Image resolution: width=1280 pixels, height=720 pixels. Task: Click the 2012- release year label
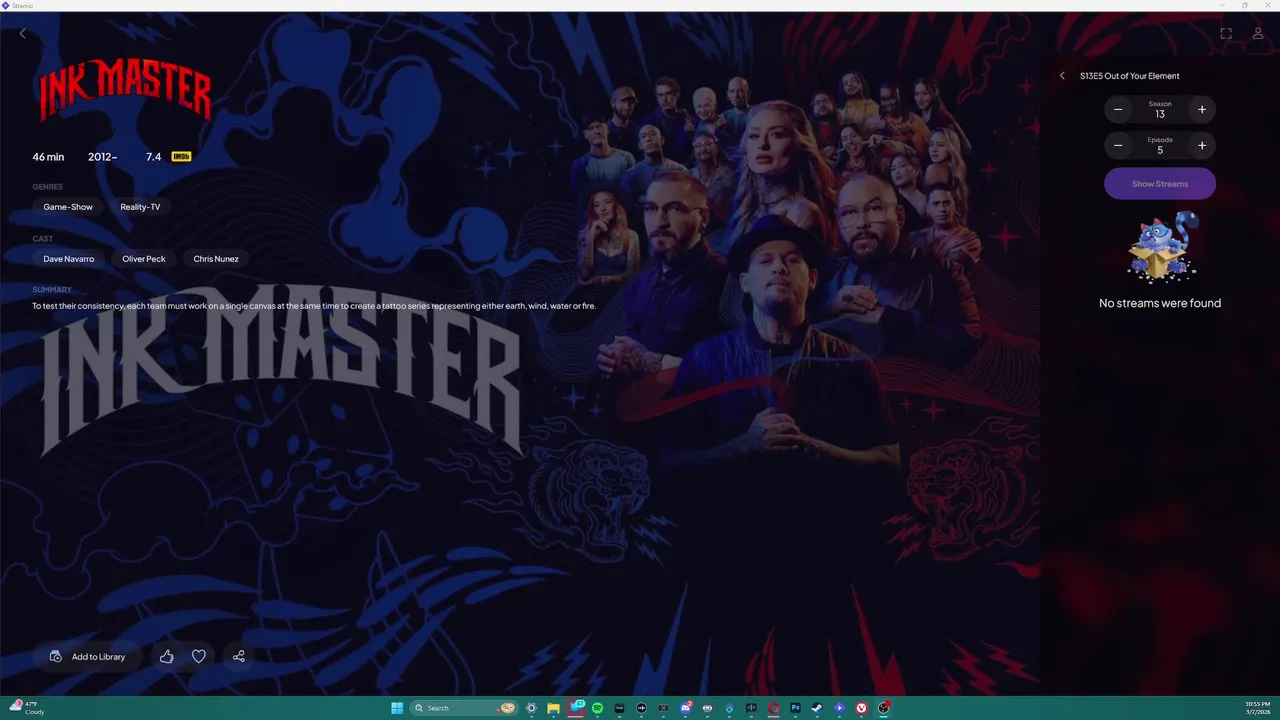coord(102,157)
